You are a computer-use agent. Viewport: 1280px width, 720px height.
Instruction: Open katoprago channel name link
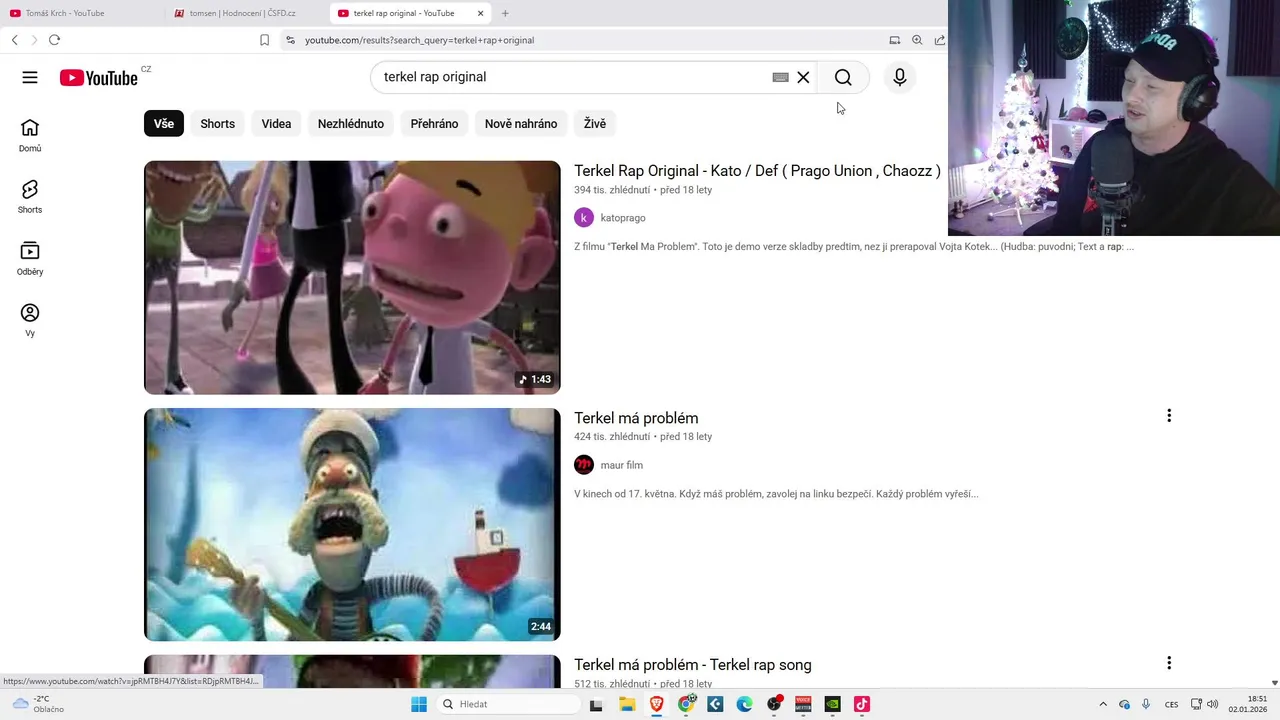pos(623,218)
